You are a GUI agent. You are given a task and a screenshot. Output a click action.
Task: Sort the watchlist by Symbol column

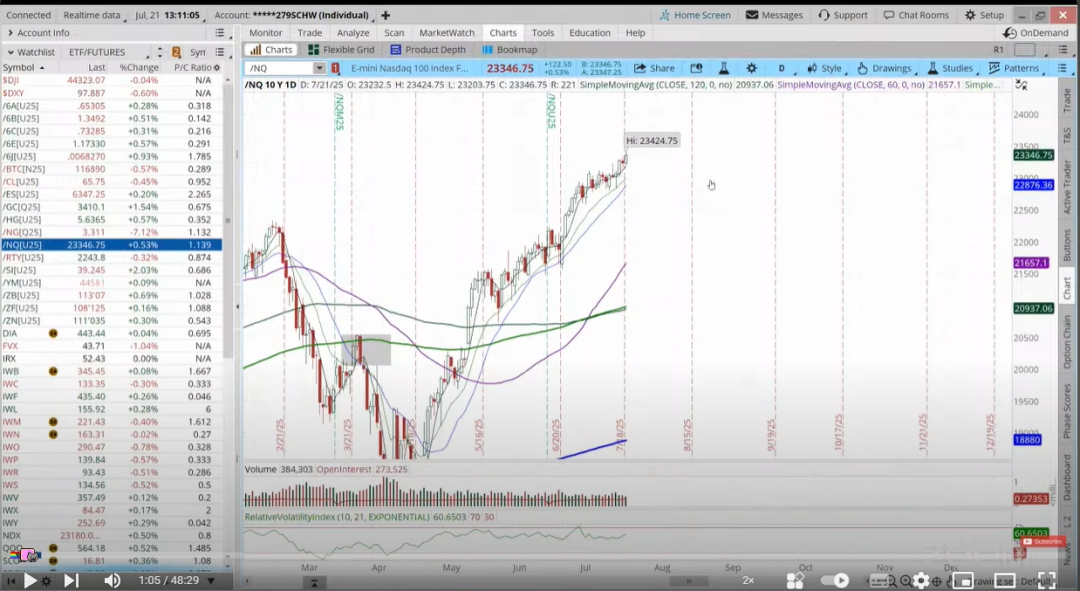click(x=24, y=68)
